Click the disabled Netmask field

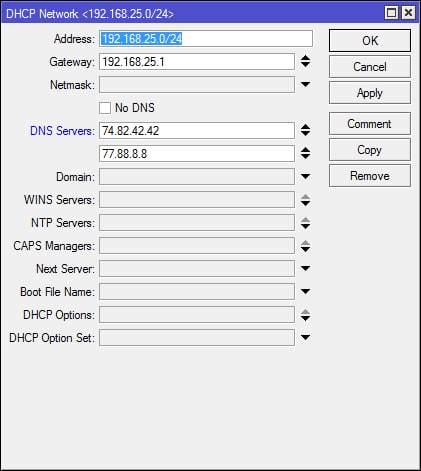tap(197, 85)
